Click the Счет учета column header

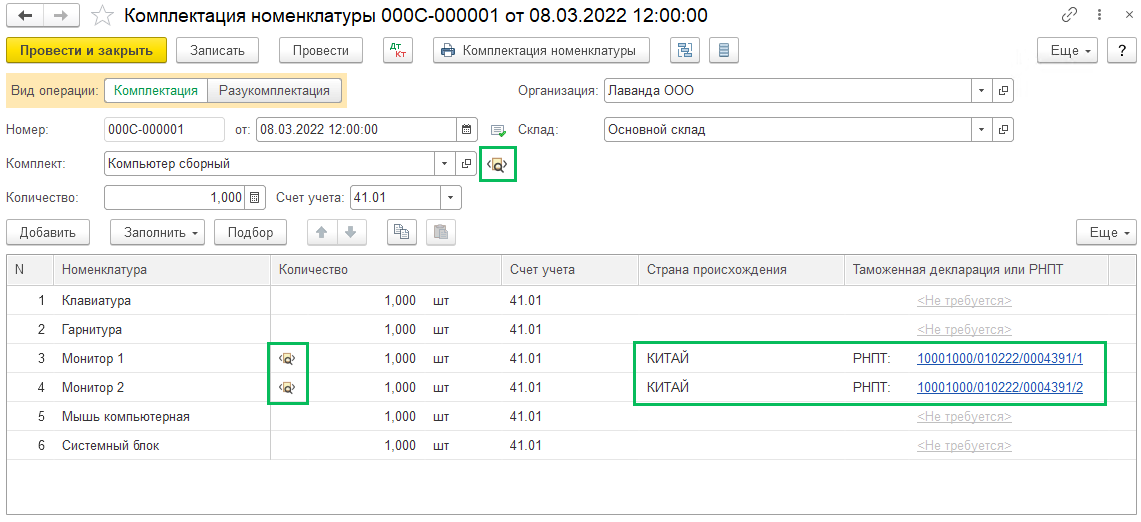[570, 269]
